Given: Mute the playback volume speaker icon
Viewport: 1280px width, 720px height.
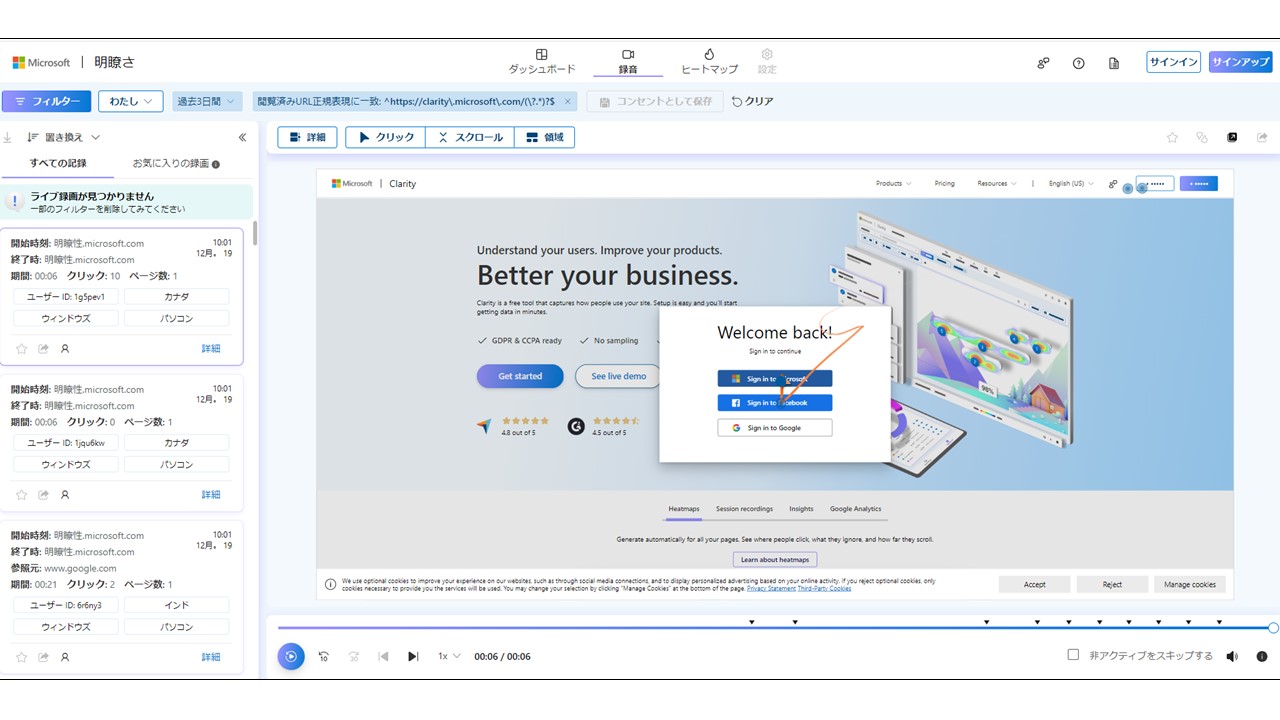Looking at the screenshot, I should 1232,657.
